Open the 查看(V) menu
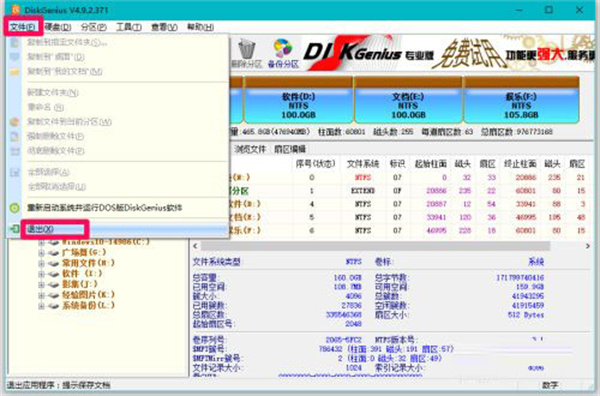600x396 pixels. (164, 27)
